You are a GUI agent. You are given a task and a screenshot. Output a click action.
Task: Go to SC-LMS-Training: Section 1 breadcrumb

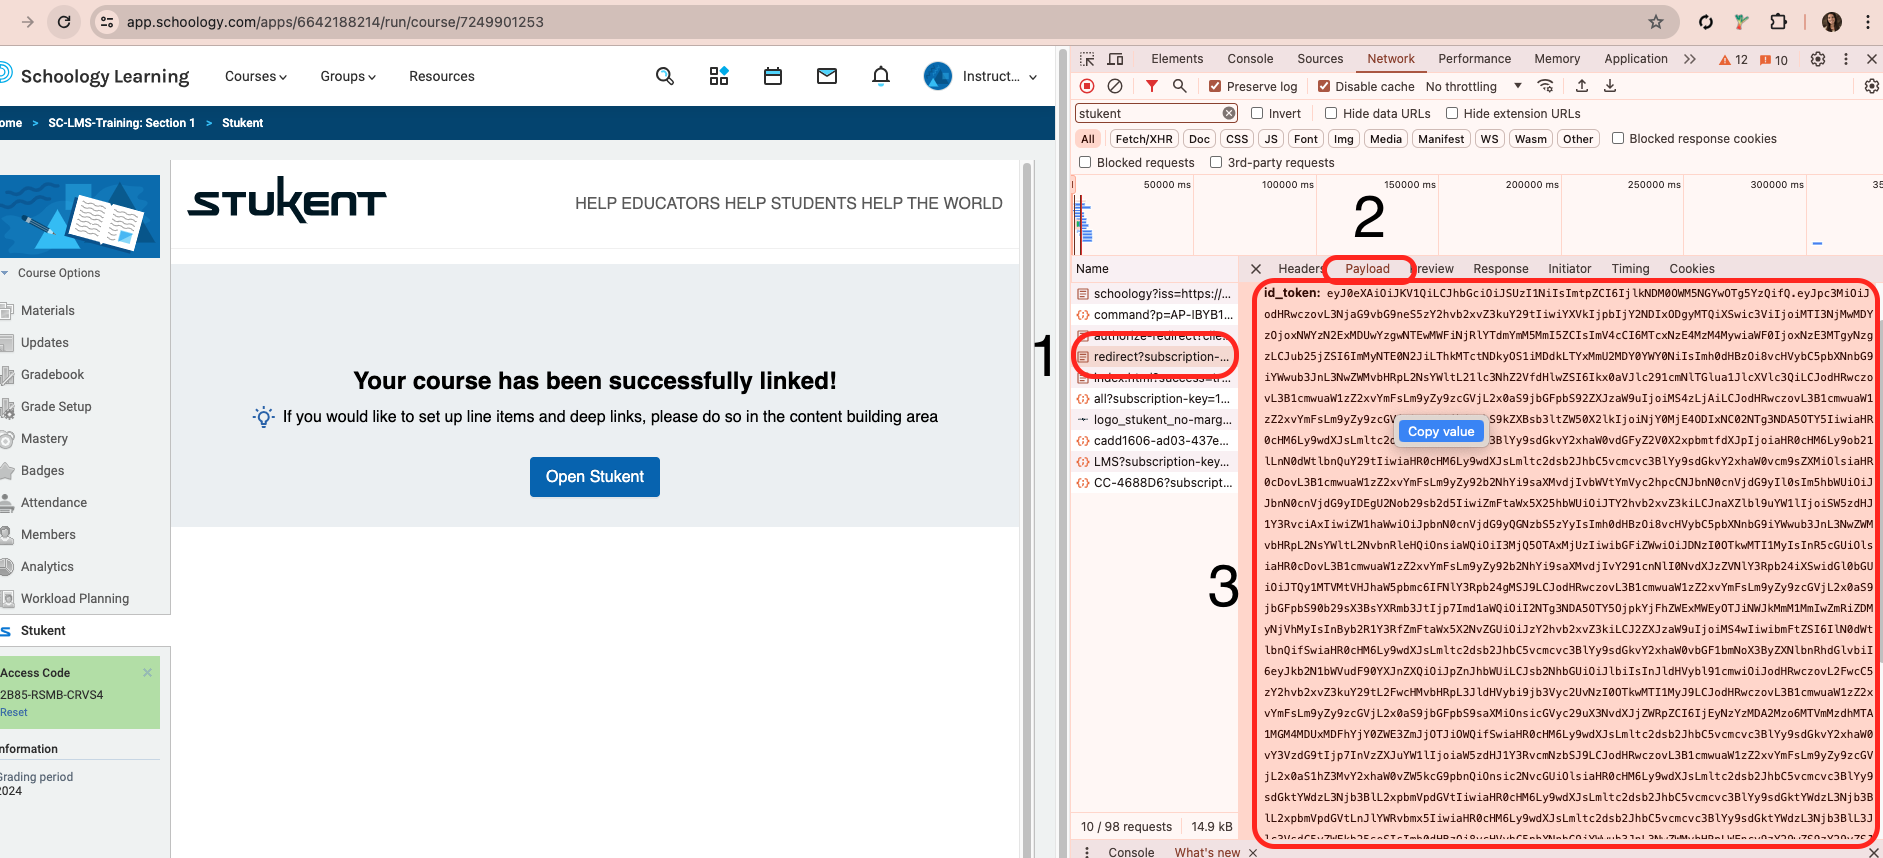click(121, 123)
